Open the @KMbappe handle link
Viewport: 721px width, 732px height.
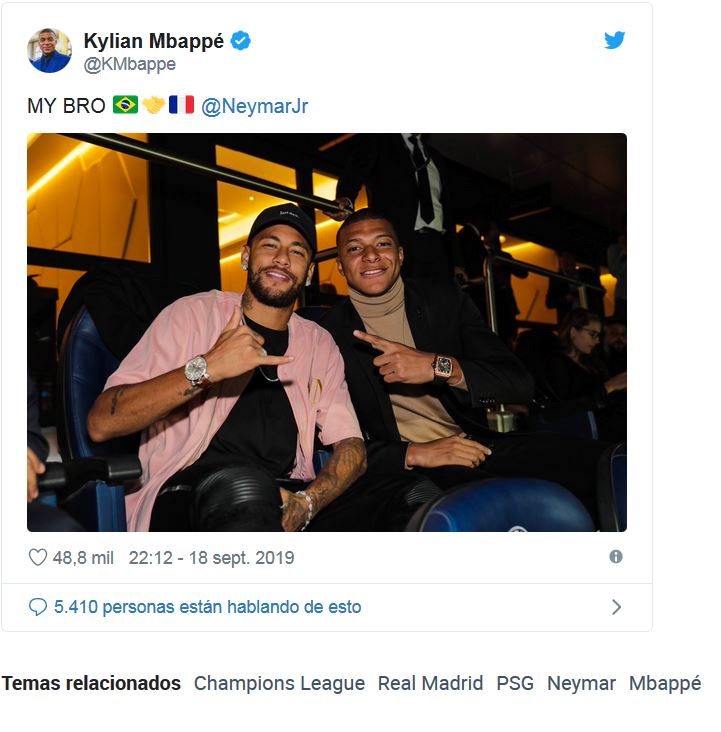click(x=129, y=64)
